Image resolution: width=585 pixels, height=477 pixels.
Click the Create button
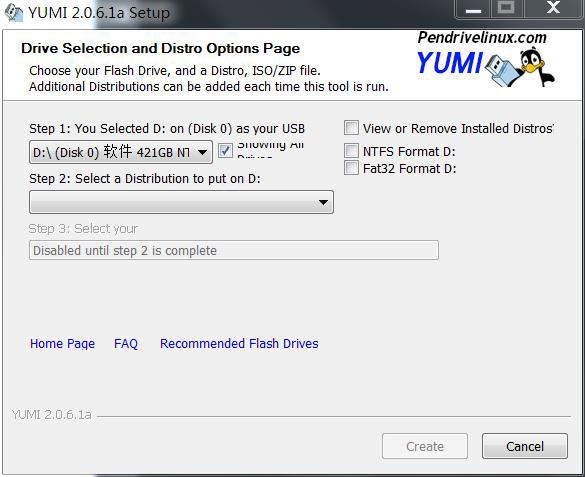click(425, 446)
